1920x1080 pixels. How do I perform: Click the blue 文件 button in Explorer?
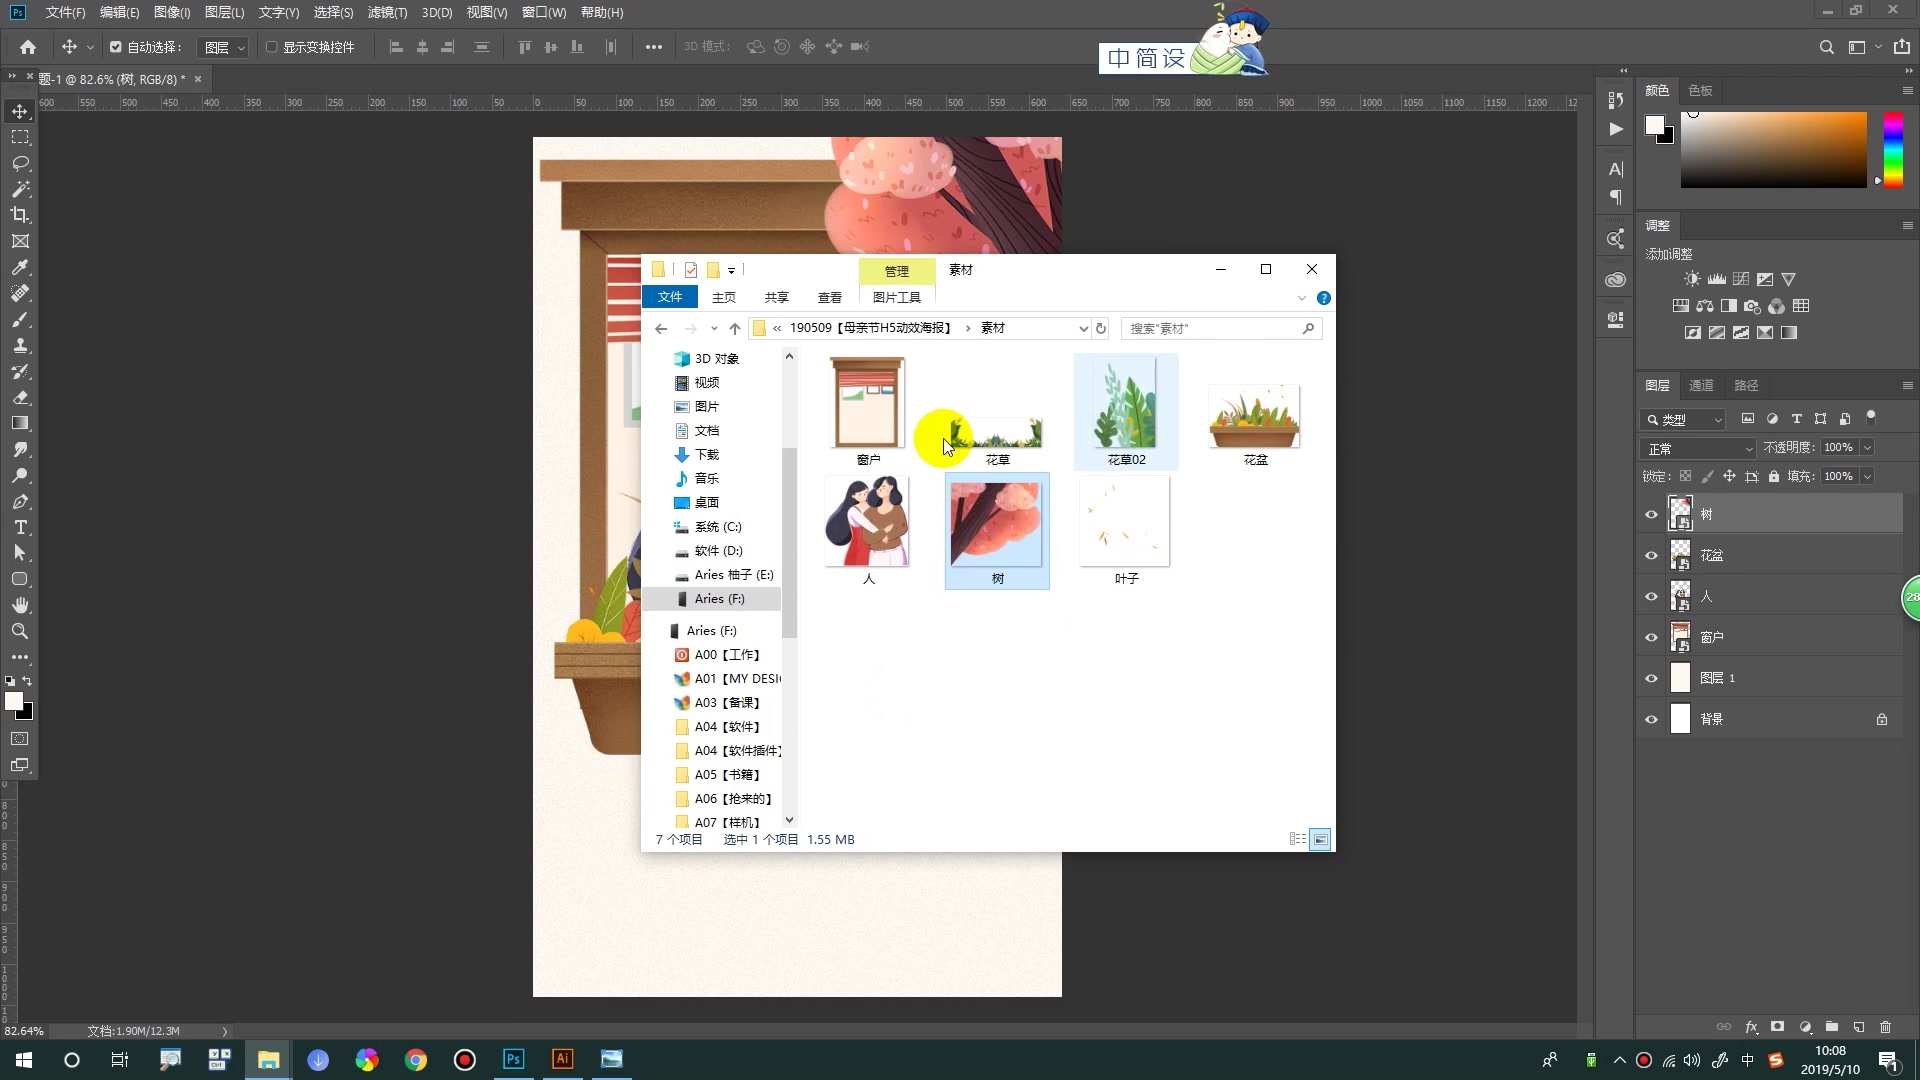670,297
